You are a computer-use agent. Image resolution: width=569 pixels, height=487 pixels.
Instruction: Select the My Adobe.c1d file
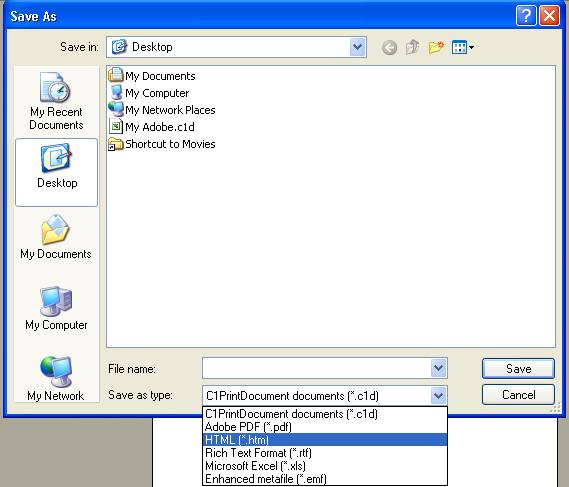(152, 127)
